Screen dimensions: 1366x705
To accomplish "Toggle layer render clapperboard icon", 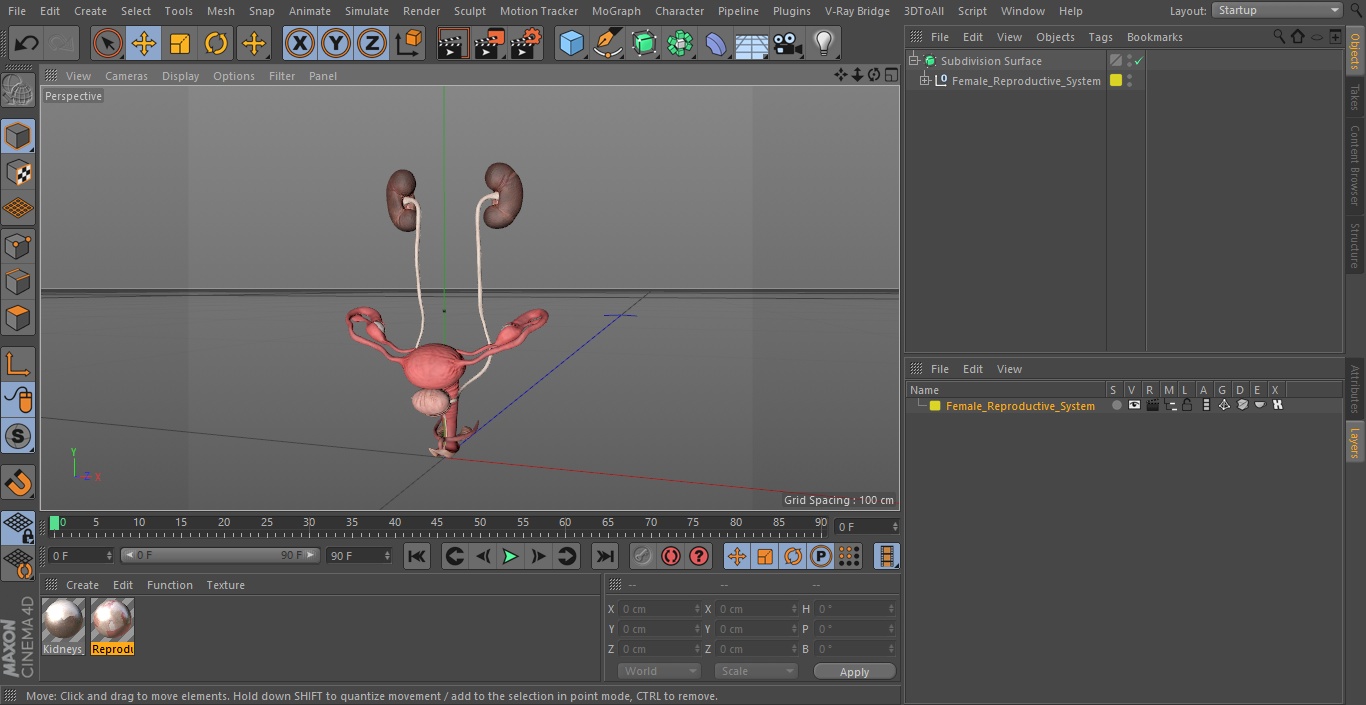I will coord(1152,405).
